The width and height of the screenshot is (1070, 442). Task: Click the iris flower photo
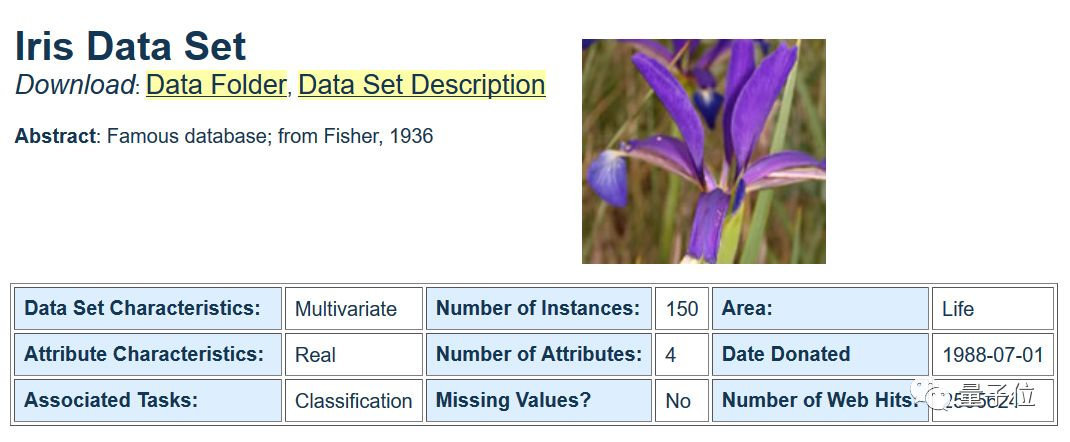(x=704, y=151)
